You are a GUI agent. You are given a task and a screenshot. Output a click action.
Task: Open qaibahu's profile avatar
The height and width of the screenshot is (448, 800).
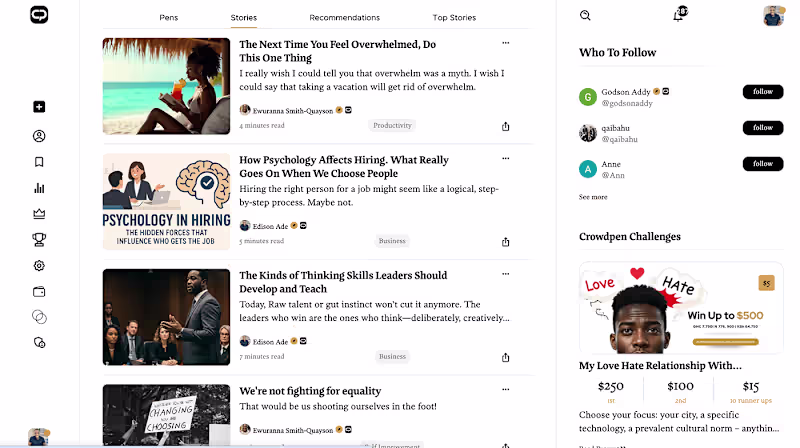point(588,133)
